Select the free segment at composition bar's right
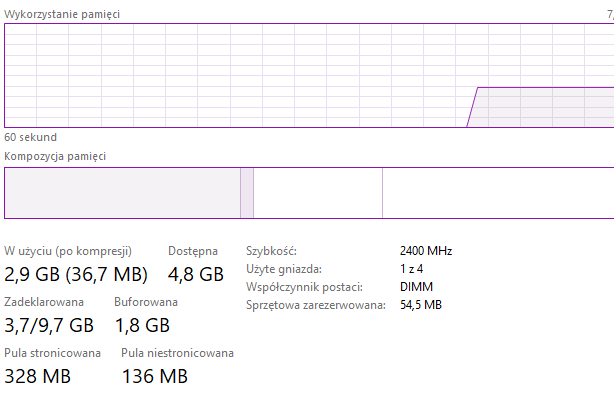Image resolution: width=614 pixels, height=412 pixels. click(497, 193)
